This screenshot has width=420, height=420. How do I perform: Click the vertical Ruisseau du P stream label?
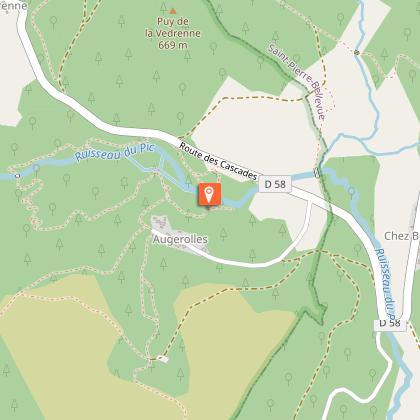click(x=385, y=283)
